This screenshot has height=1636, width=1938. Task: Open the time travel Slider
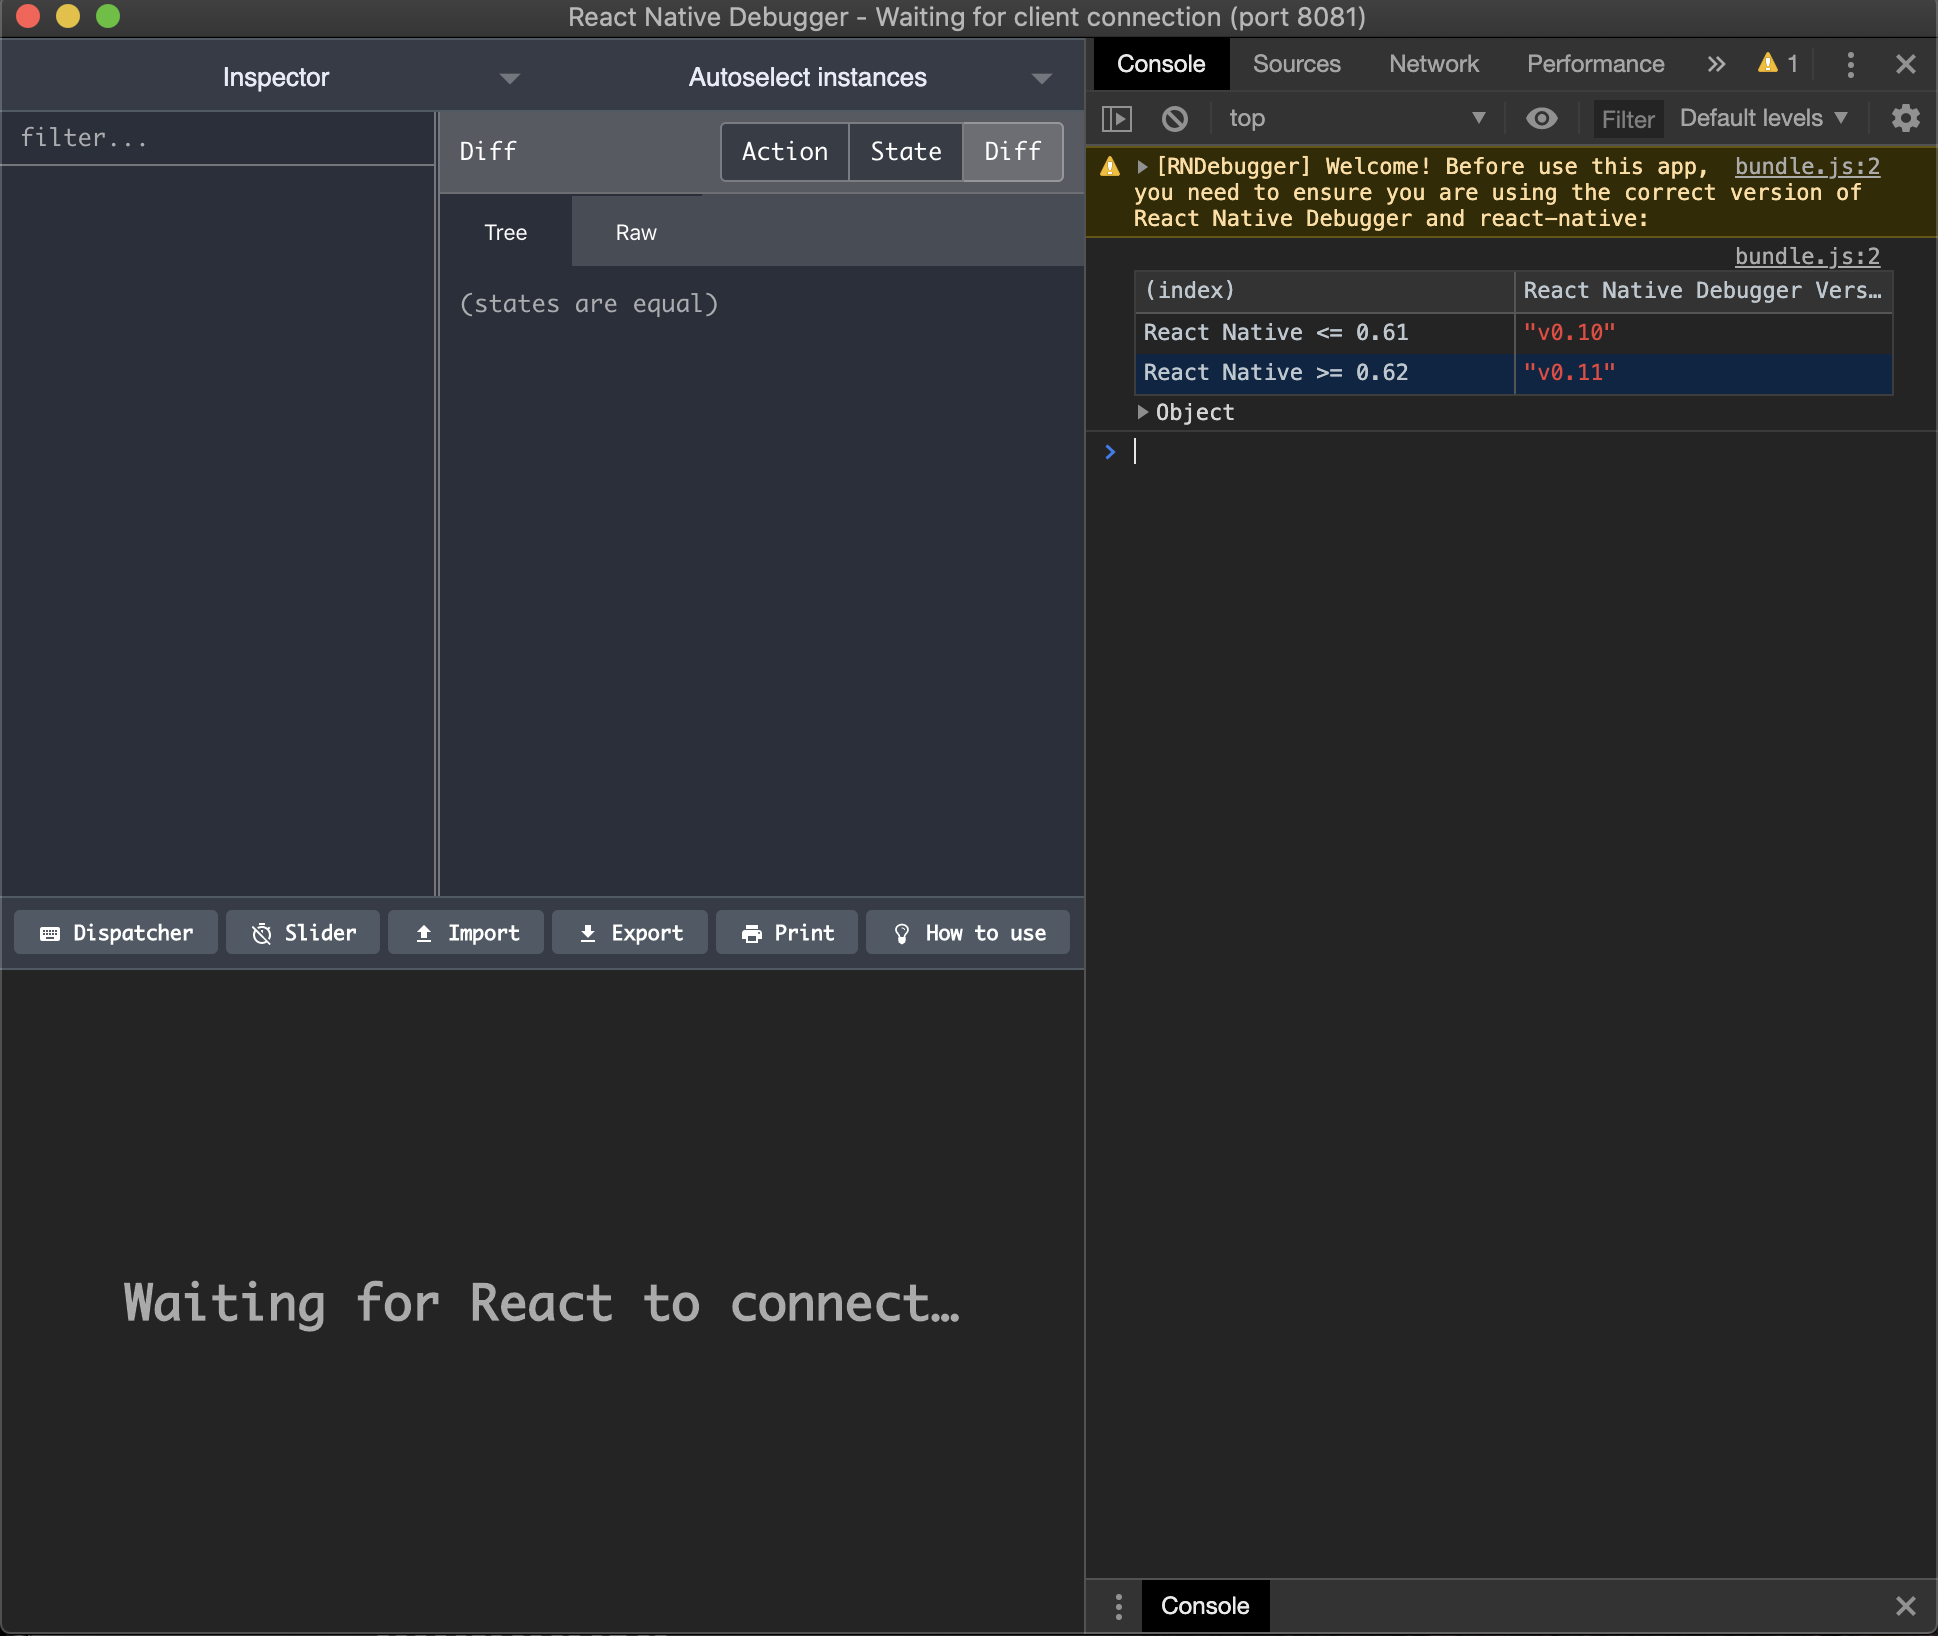click(x=302, y=932)
